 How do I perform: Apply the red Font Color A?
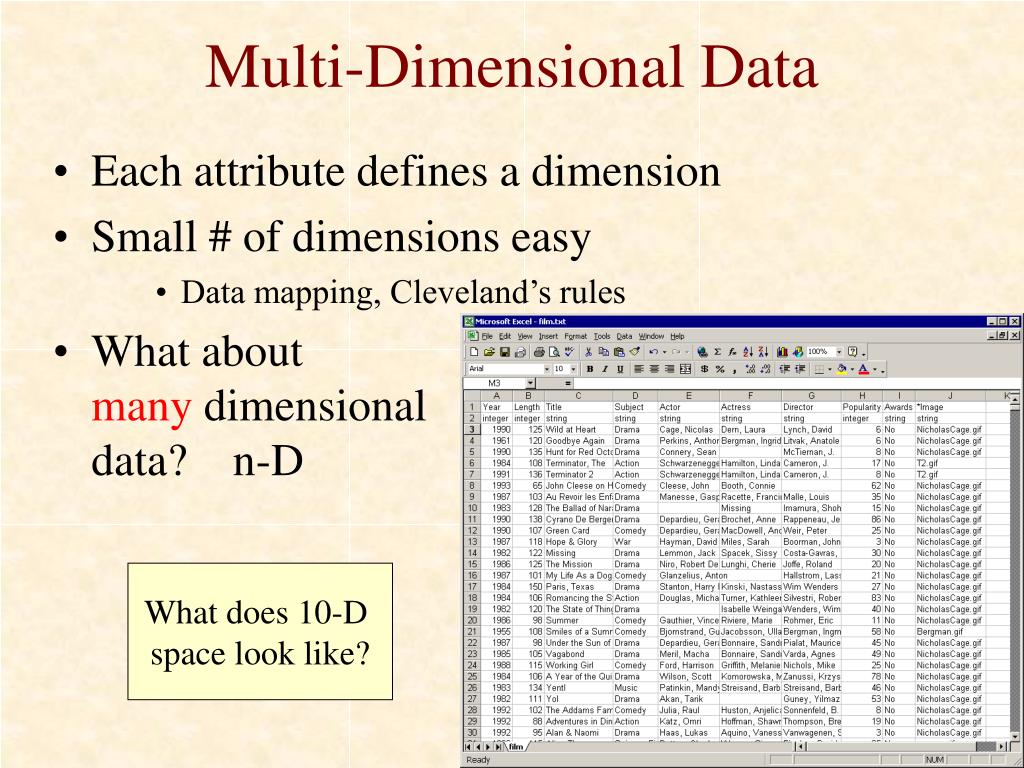point(863,369)
